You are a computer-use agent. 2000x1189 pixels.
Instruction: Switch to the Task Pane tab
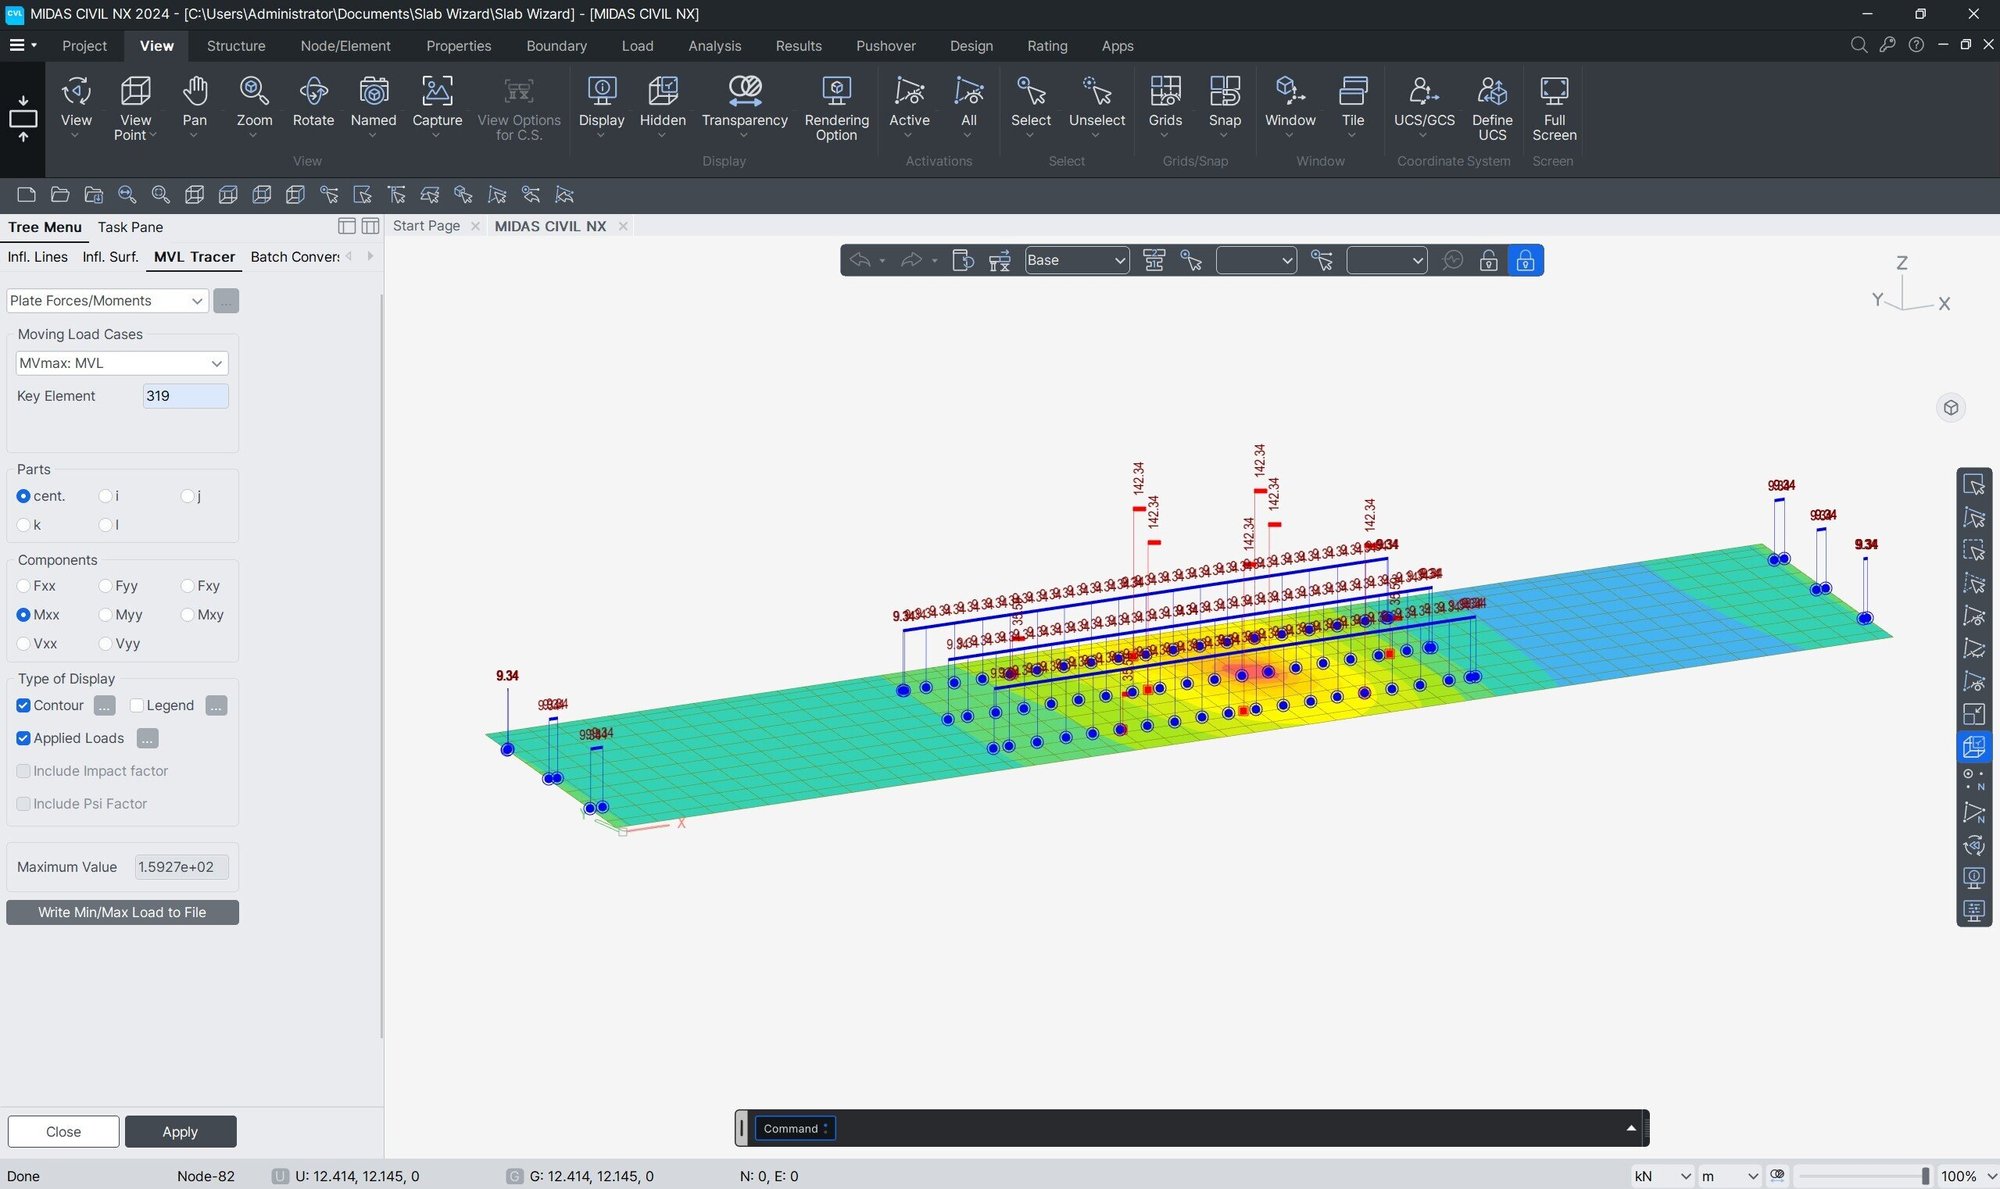[x=129, y=227]
